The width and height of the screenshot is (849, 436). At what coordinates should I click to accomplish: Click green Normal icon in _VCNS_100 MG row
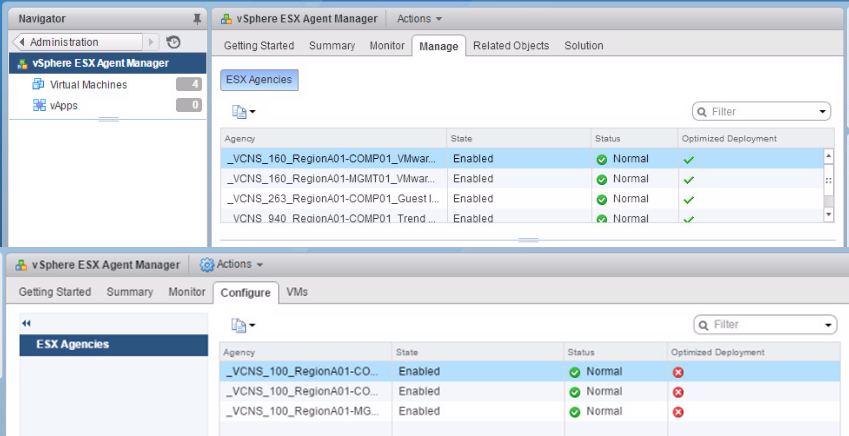[x=575, y=412]
